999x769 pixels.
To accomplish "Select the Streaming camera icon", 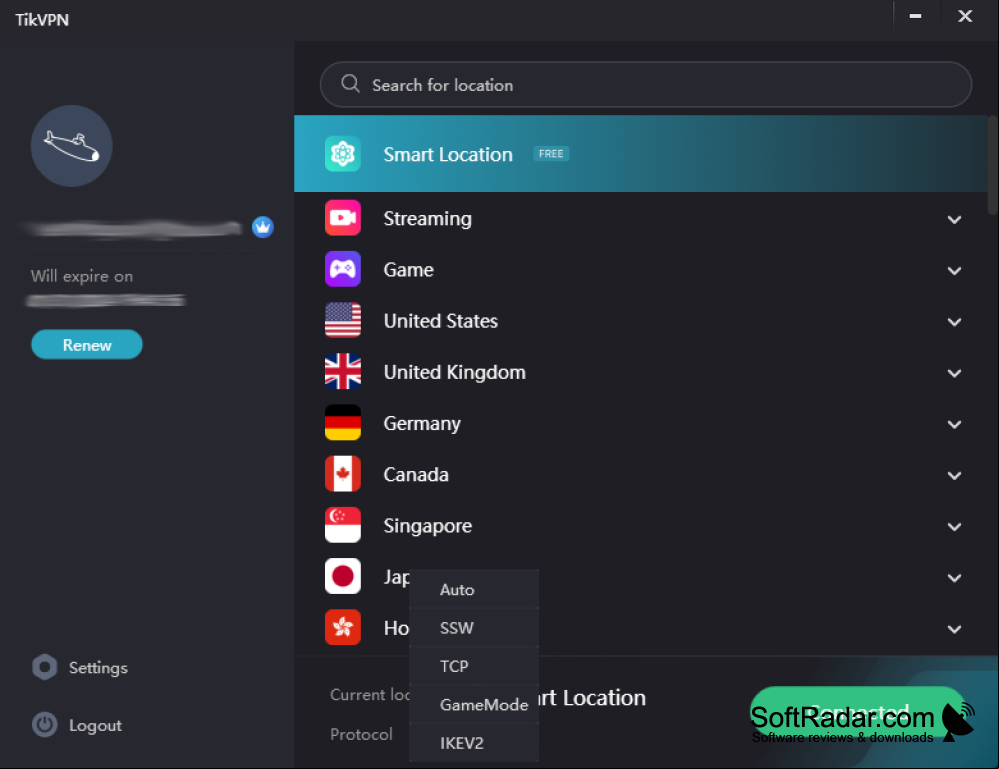I will point(343,218).
